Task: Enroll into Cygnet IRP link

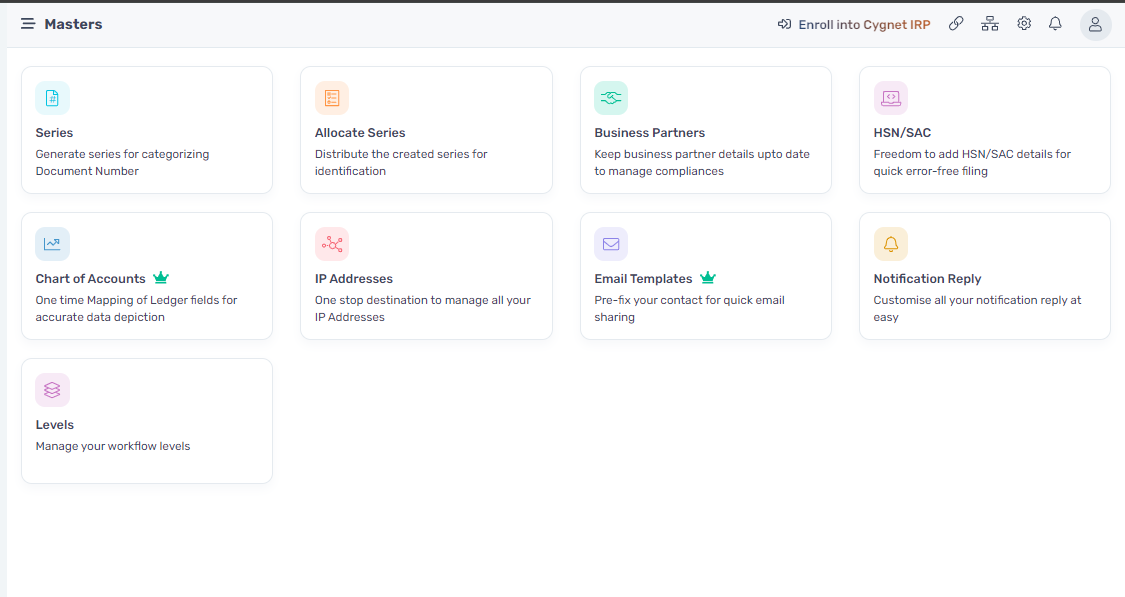Action: pyautogui.click(x=854, y=24)
